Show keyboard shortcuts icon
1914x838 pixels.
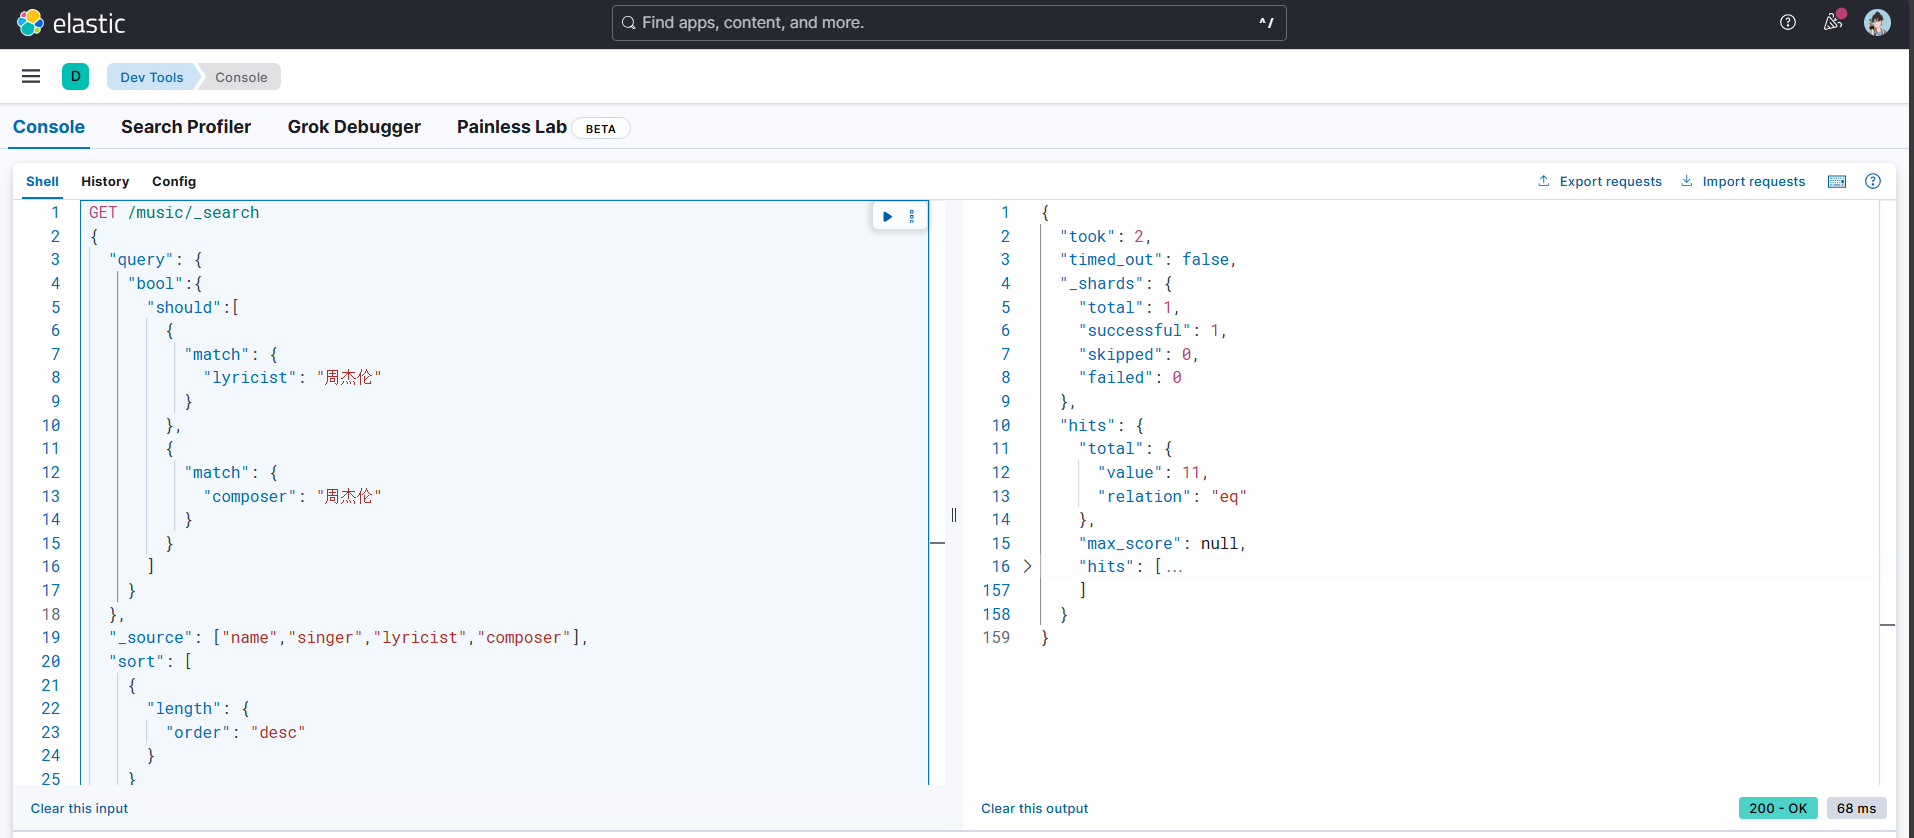coord(1837,181)
